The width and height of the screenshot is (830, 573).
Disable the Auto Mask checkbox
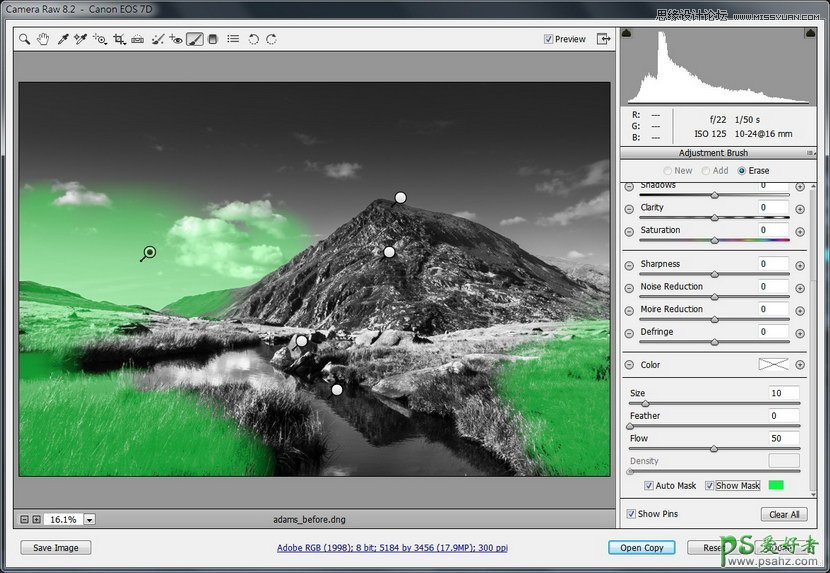(649, 486)
